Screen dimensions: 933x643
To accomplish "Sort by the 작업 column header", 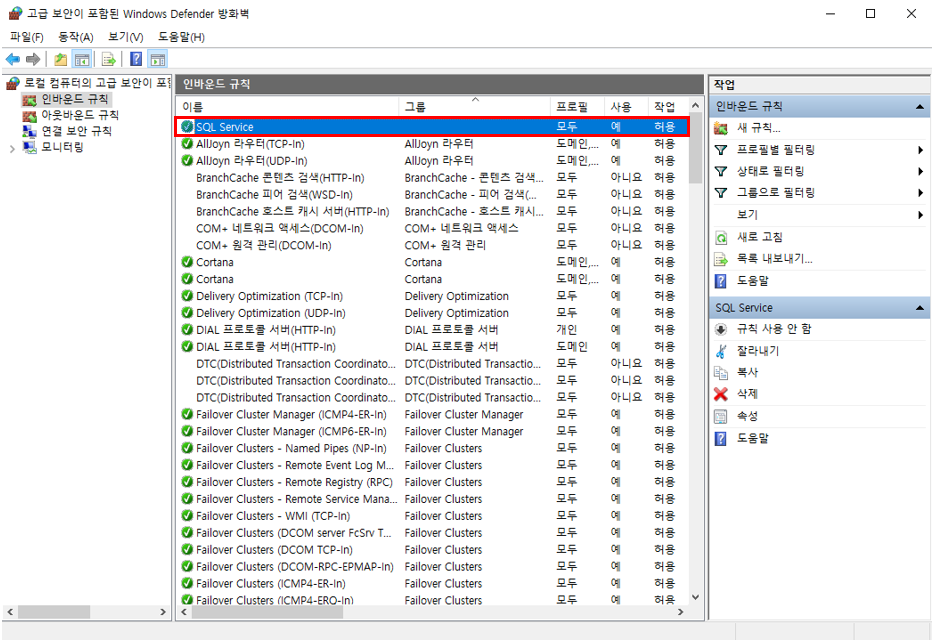I will [668, 106].
